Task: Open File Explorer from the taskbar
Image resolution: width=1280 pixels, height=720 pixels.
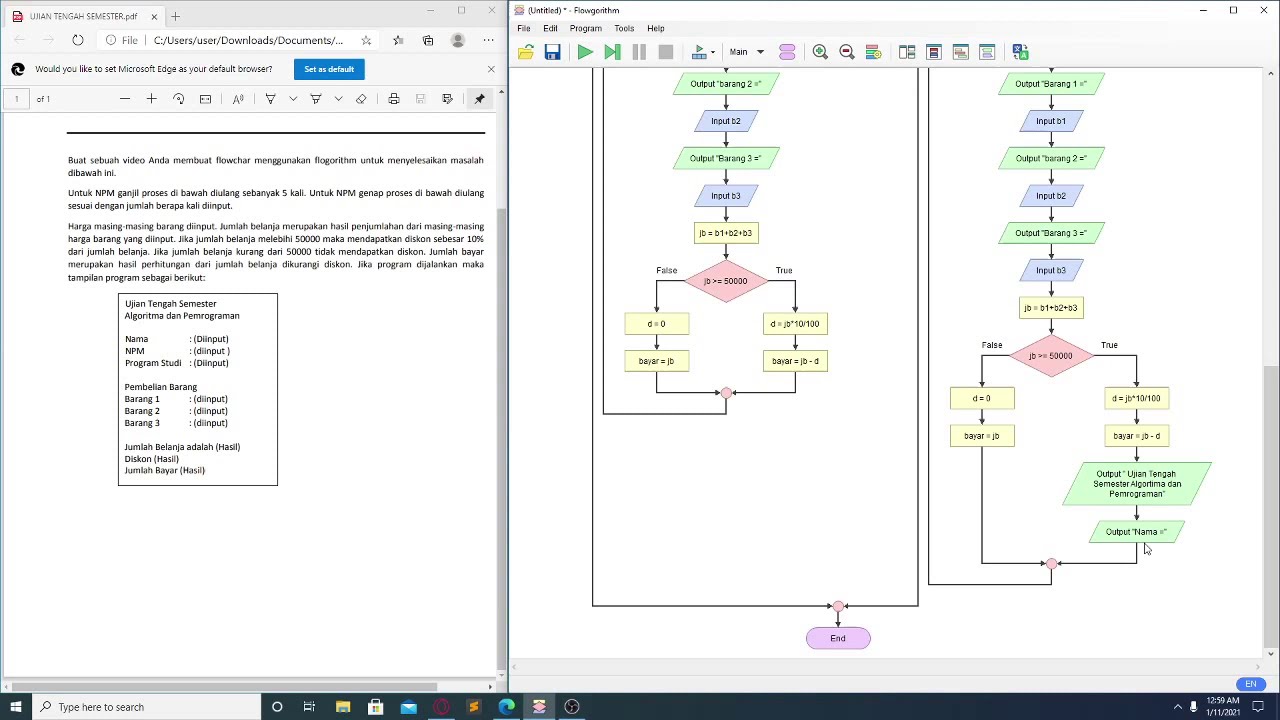Action: pos(343,707)
